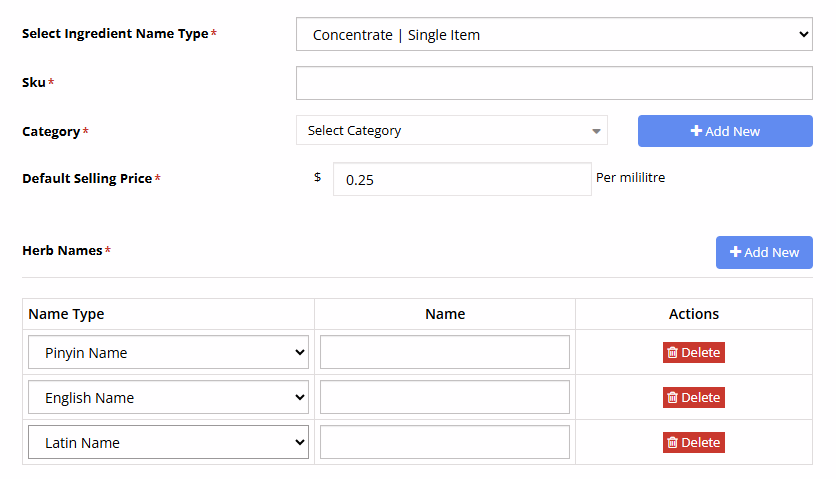Delete the Latin Name entry

[694, 442]
